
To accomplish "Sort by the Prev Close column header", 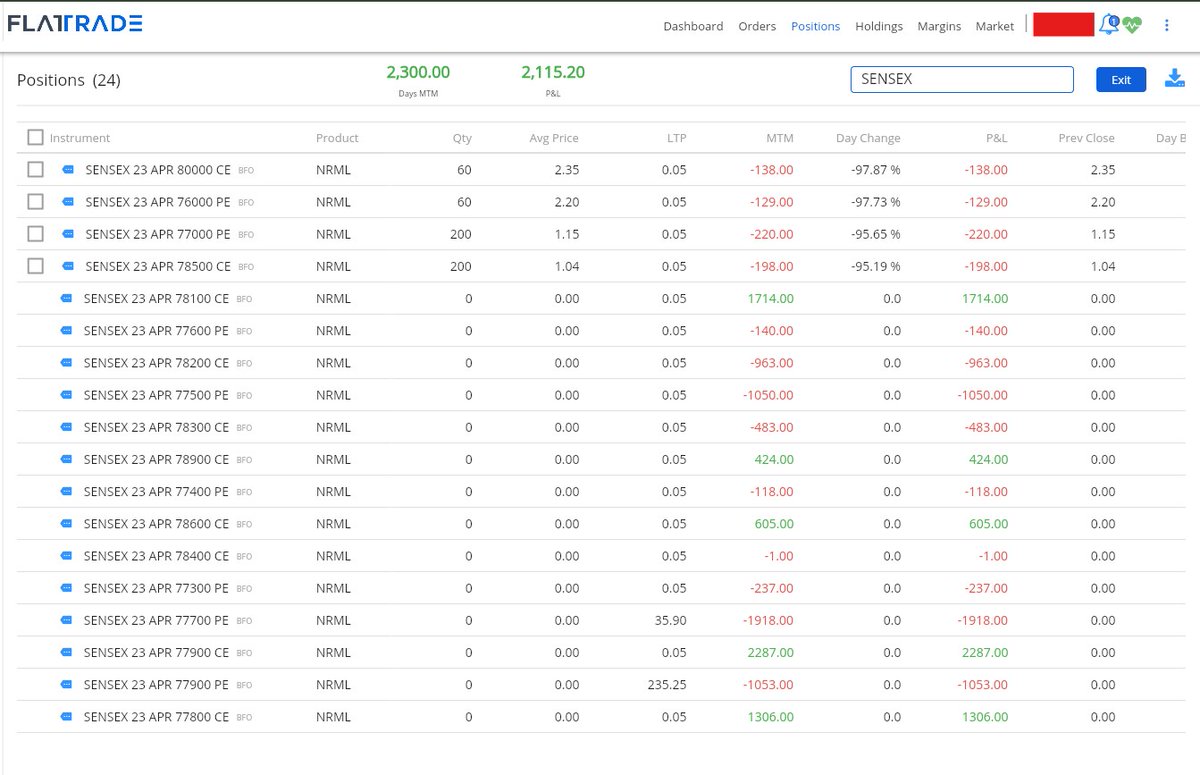I will point(1086,138).
